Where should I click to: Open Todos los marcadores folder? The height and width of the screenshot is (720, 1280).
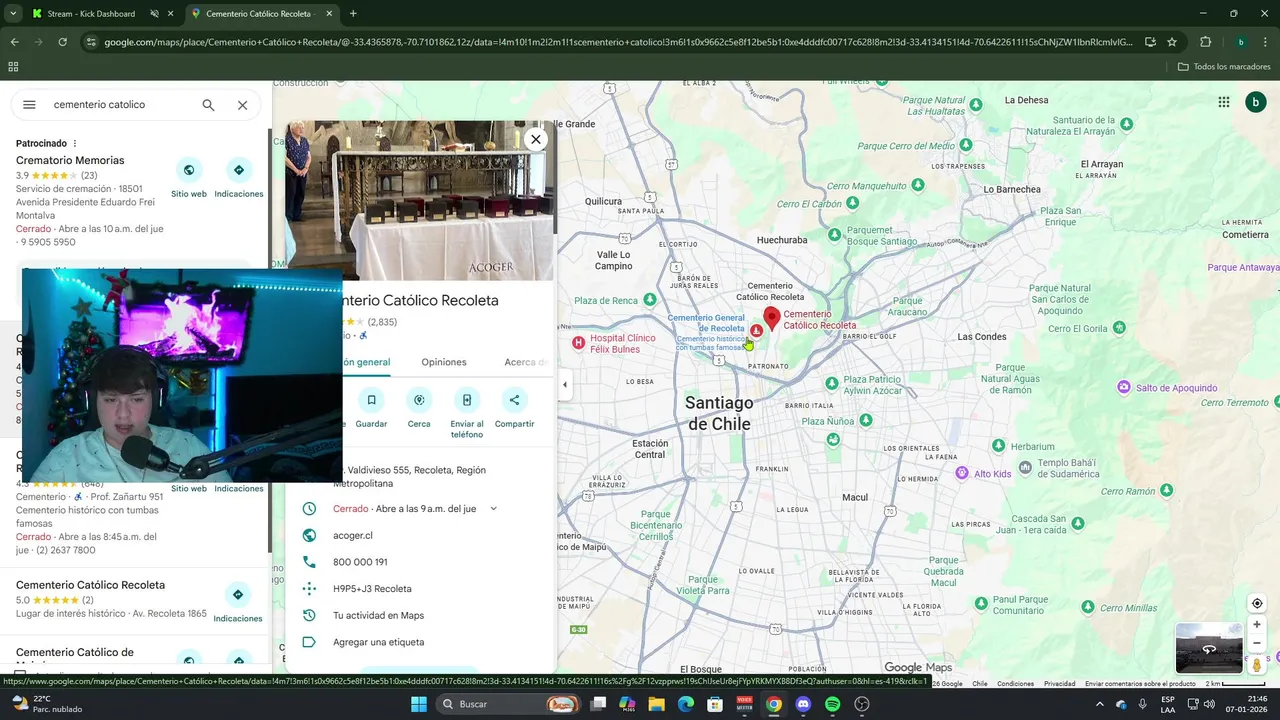click(x=1224, y=67)
